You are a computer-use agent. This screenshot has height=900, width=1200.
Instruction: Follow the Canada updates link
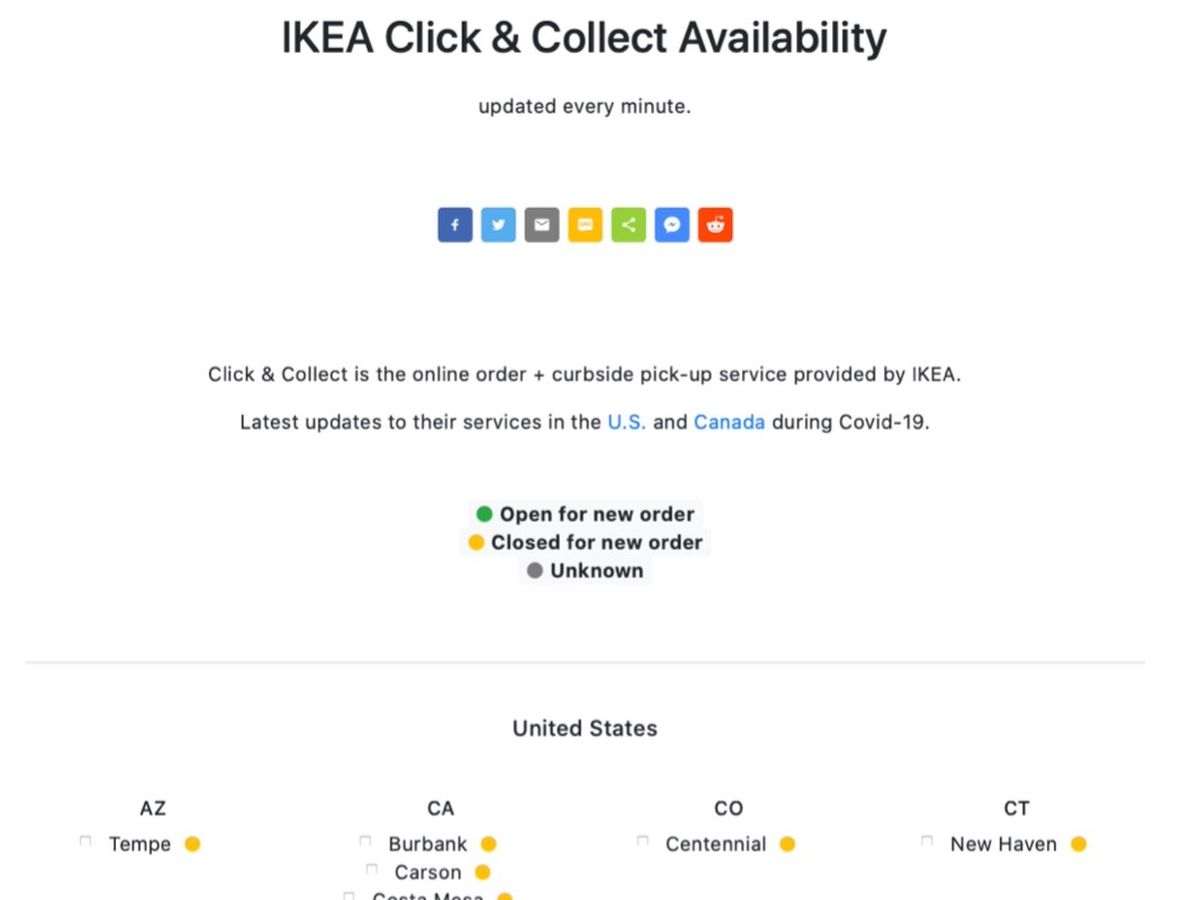[729, 422]
